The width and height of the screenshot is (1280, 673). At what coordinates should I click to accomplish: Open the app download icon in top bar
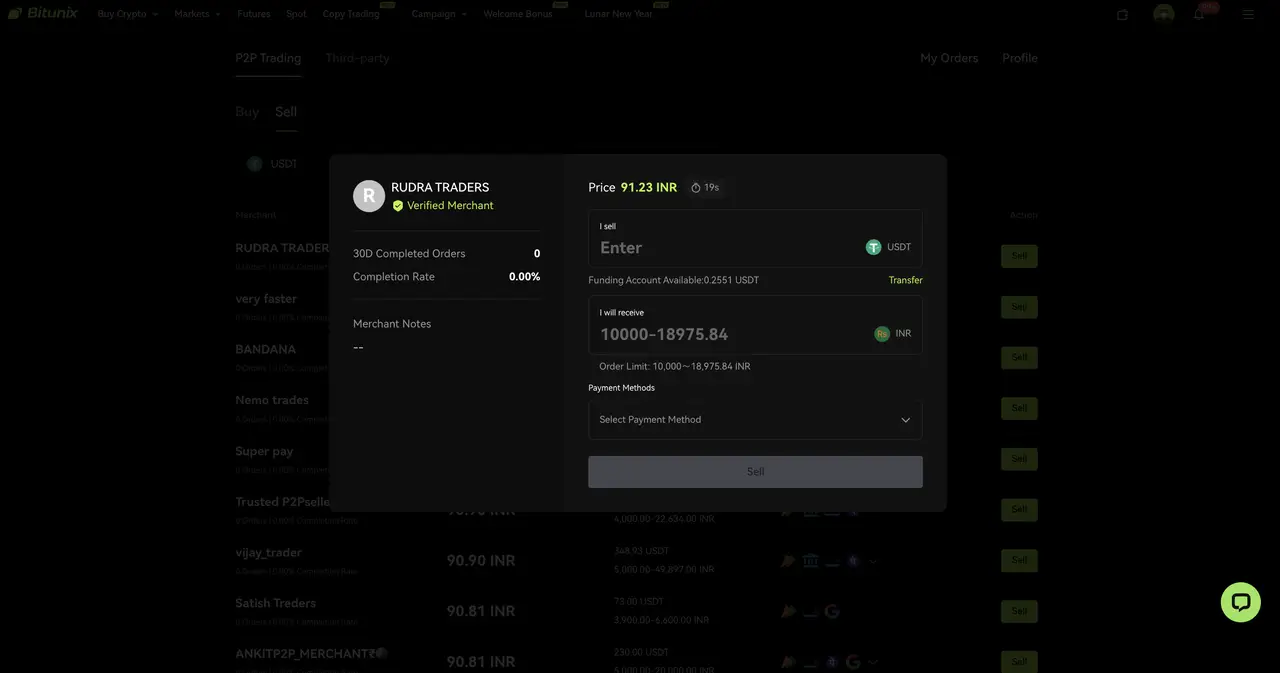pos(1121,14)
